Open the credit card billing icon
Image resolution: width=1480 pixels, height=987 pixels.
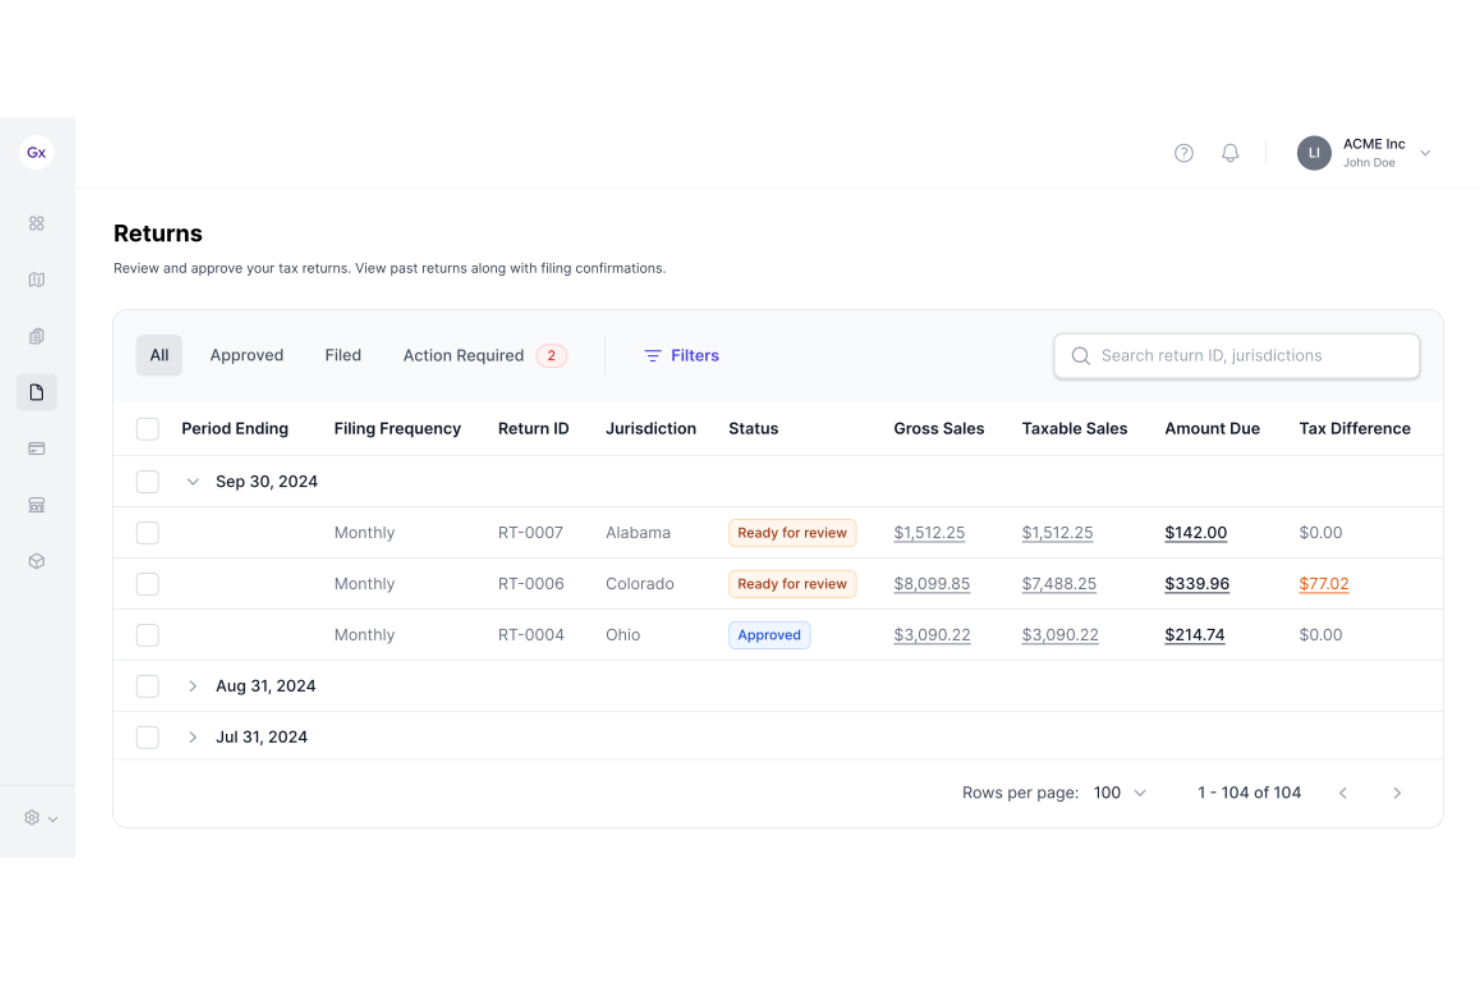point(36,448)
